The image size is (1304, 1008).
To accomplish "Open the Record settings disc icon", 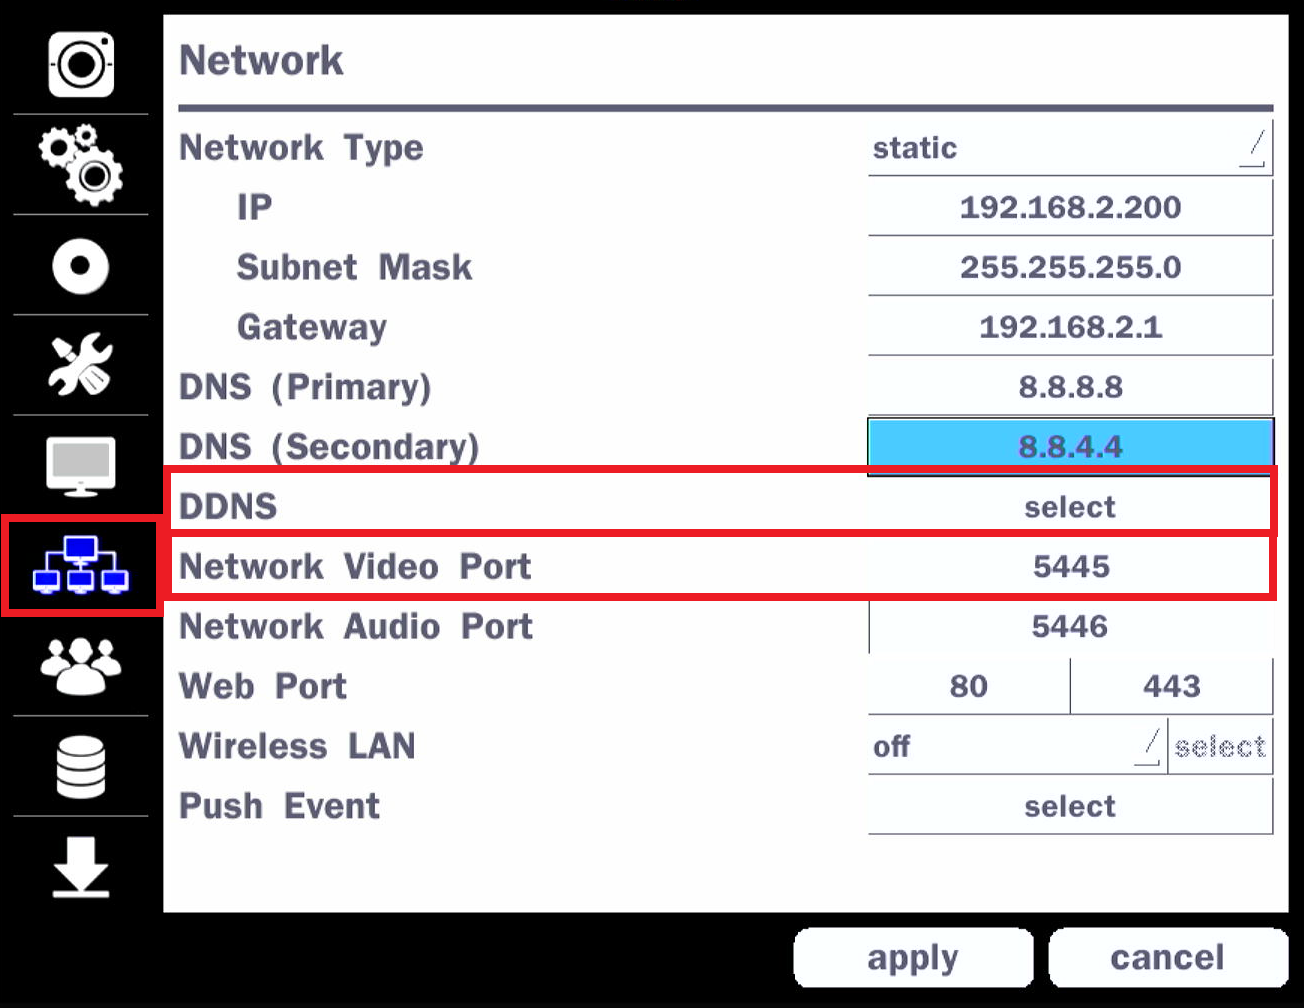I will tap(80, 265).
